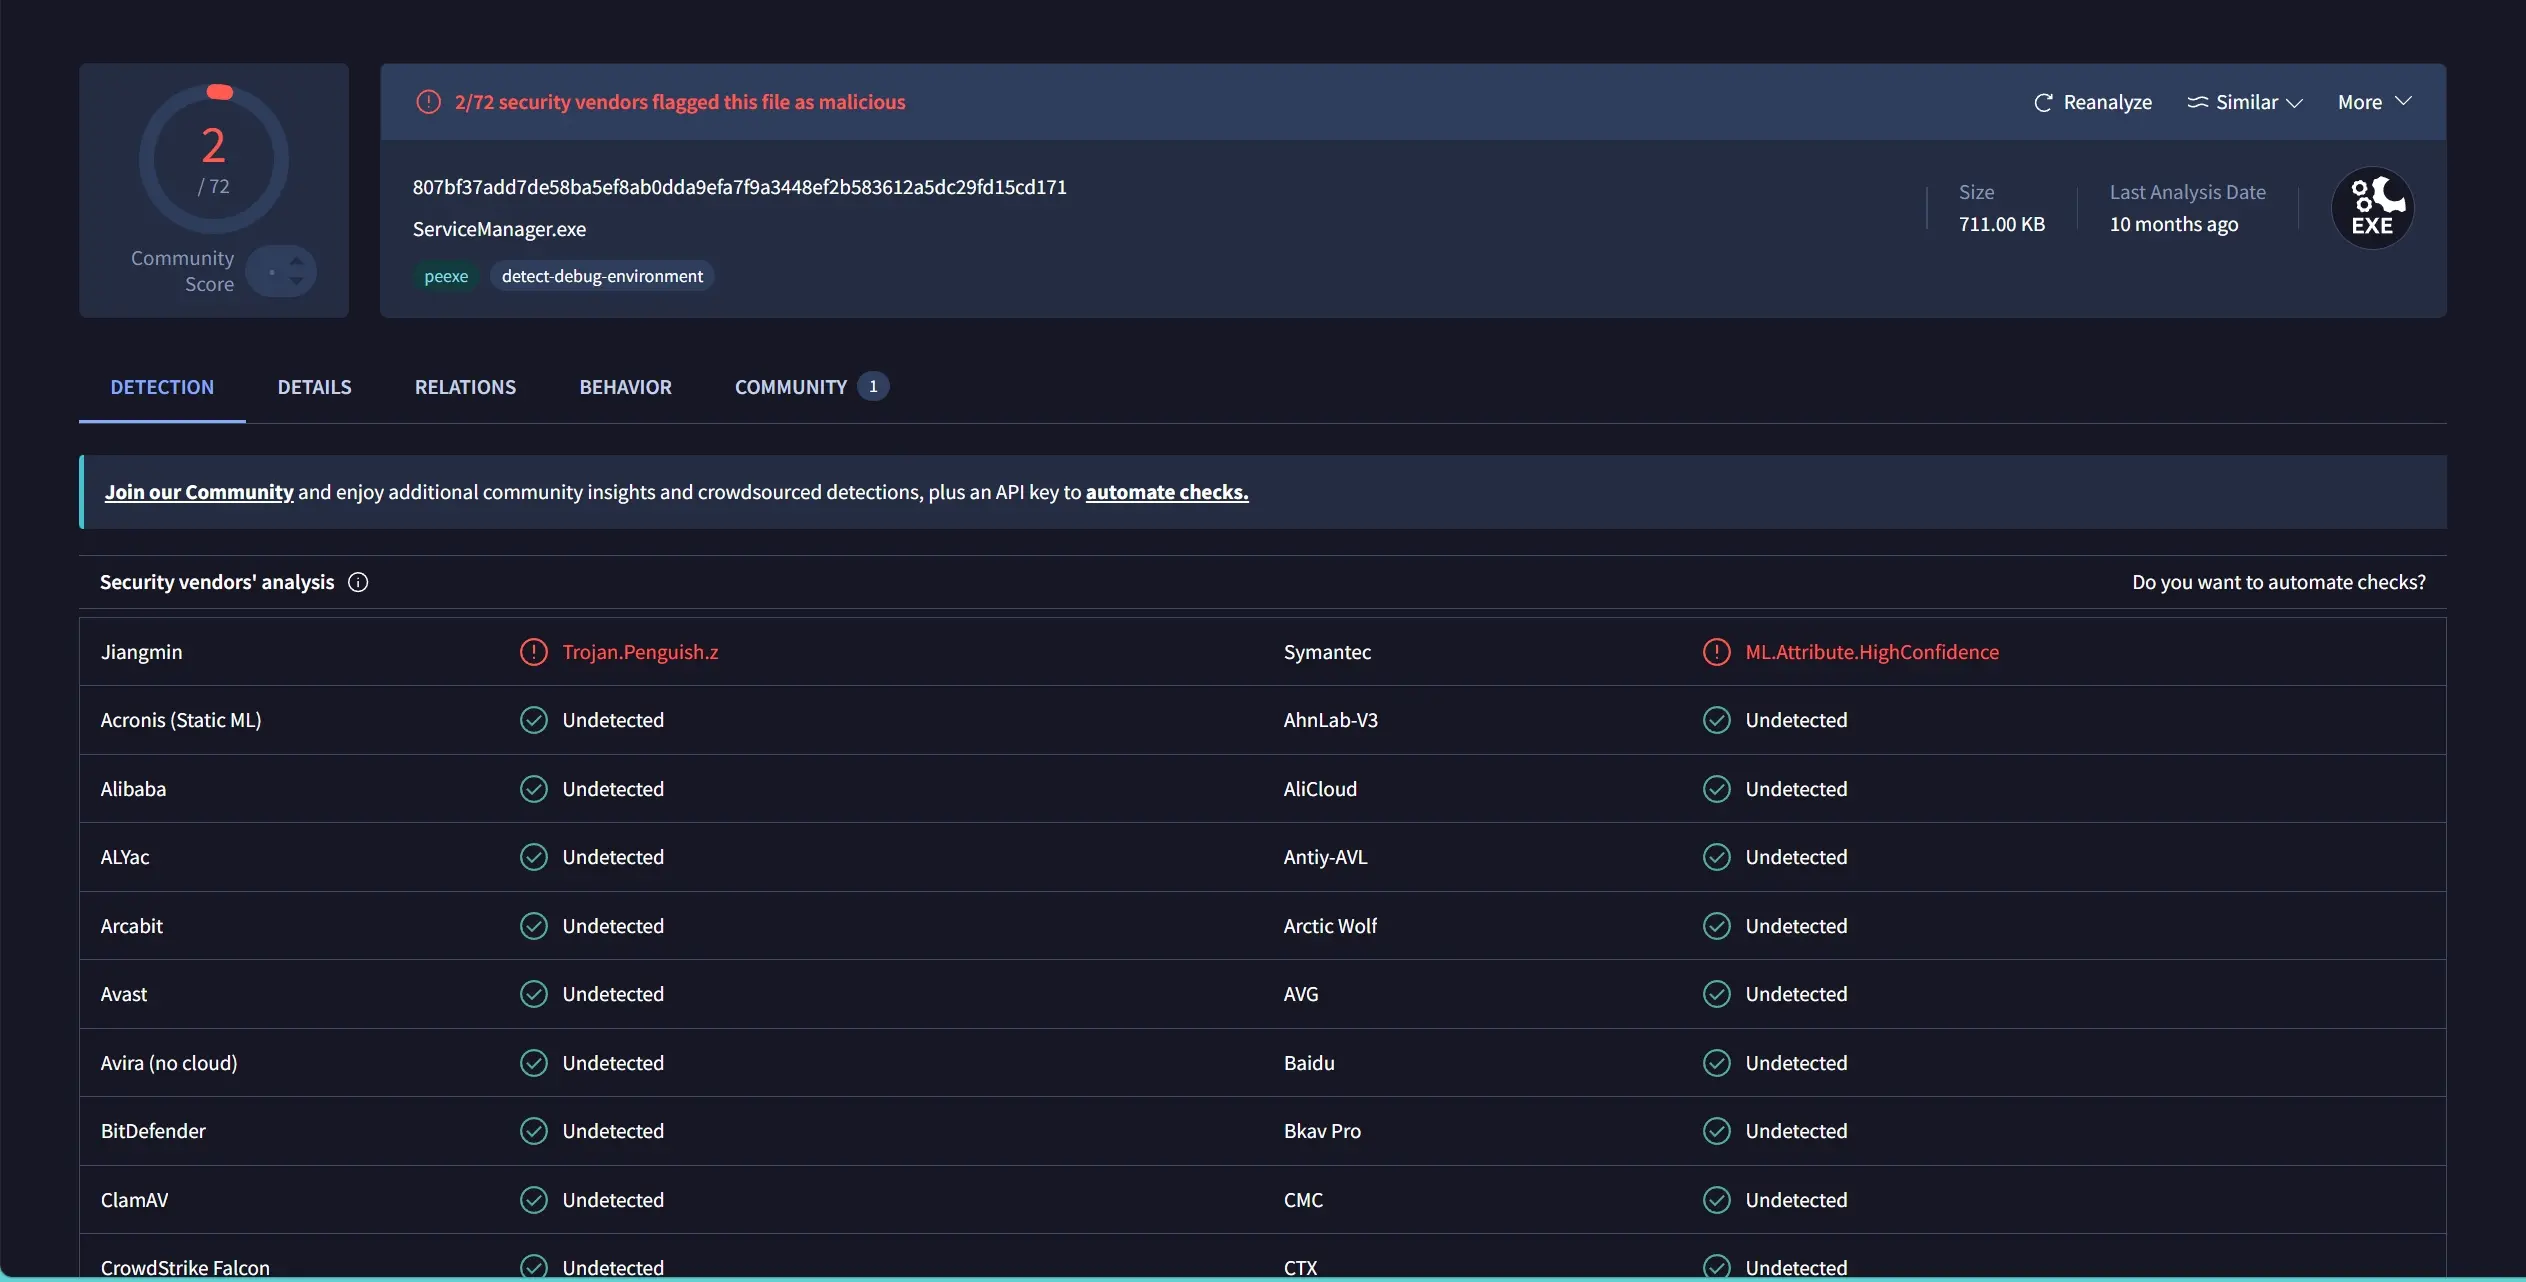The height and width of the screenshot is (1282, 2526).
Task: Click the check icon for CMC
Action: pyautogui.click(x=1717, y=1200)
